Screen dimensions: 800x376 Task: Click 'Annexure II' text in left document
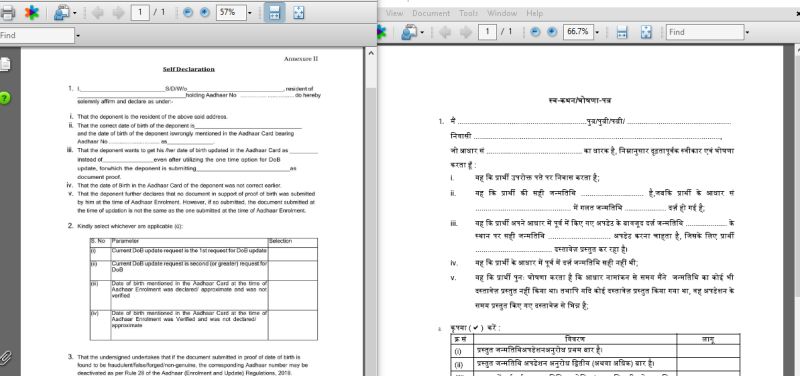tap(301, 59)
